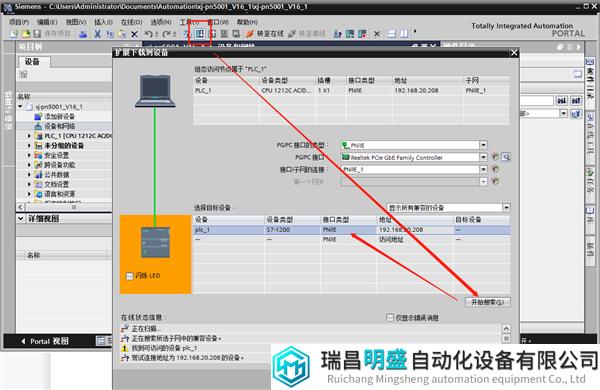The image size is (600, 390).
Task: Click the undo arrow icon in toolbar
Action: pos(148,34)
